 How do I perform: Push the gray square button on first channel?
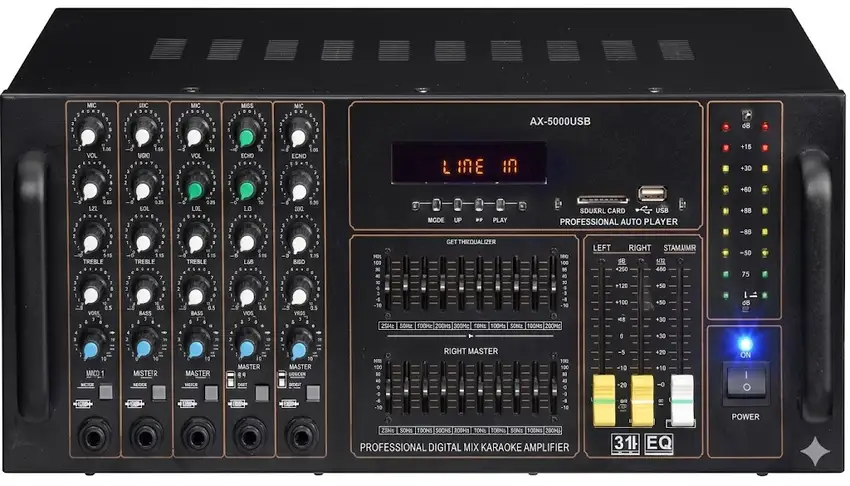pyautogui.click(x=106, y=392)
